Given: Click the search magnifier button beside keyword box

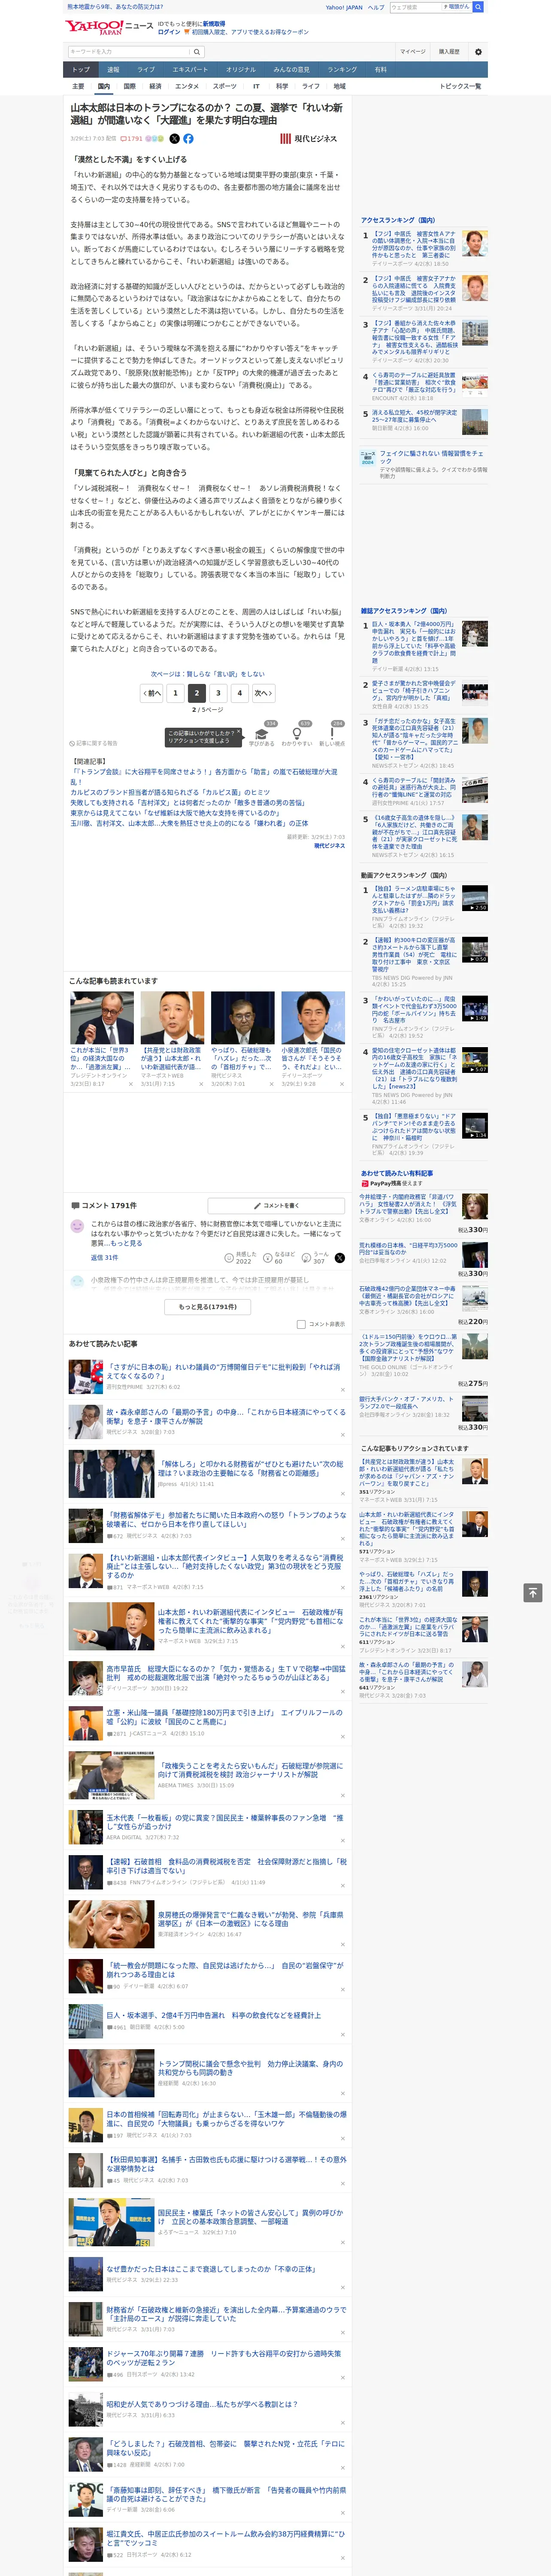Looking at the screenshot, I should (x=197, y=52).
